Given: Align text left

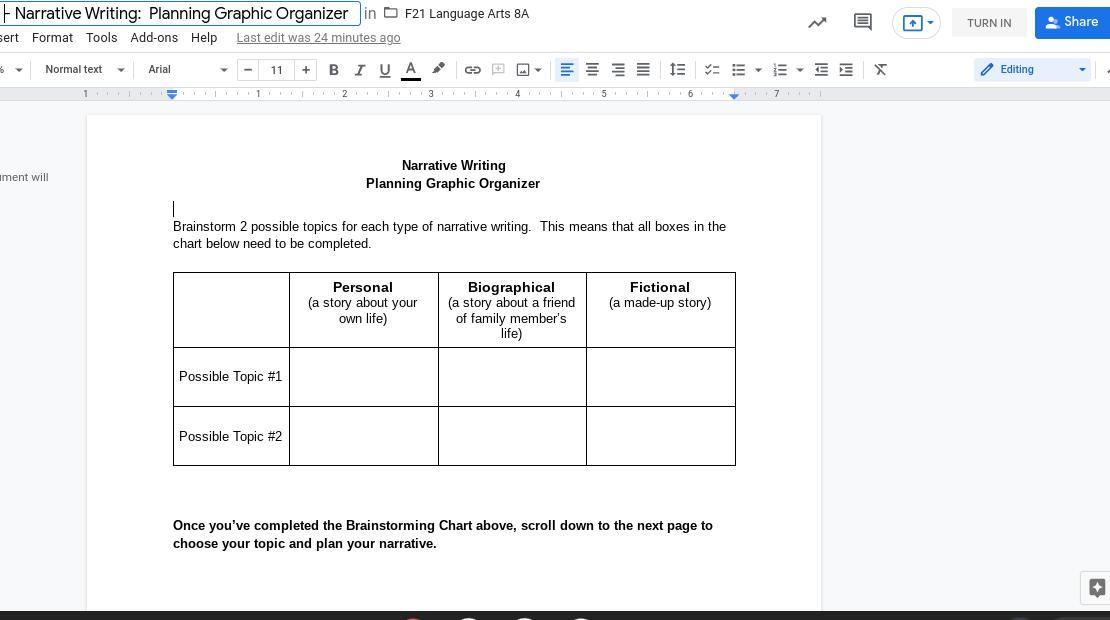Looking at the screenshot, I should tap(567, 69).
